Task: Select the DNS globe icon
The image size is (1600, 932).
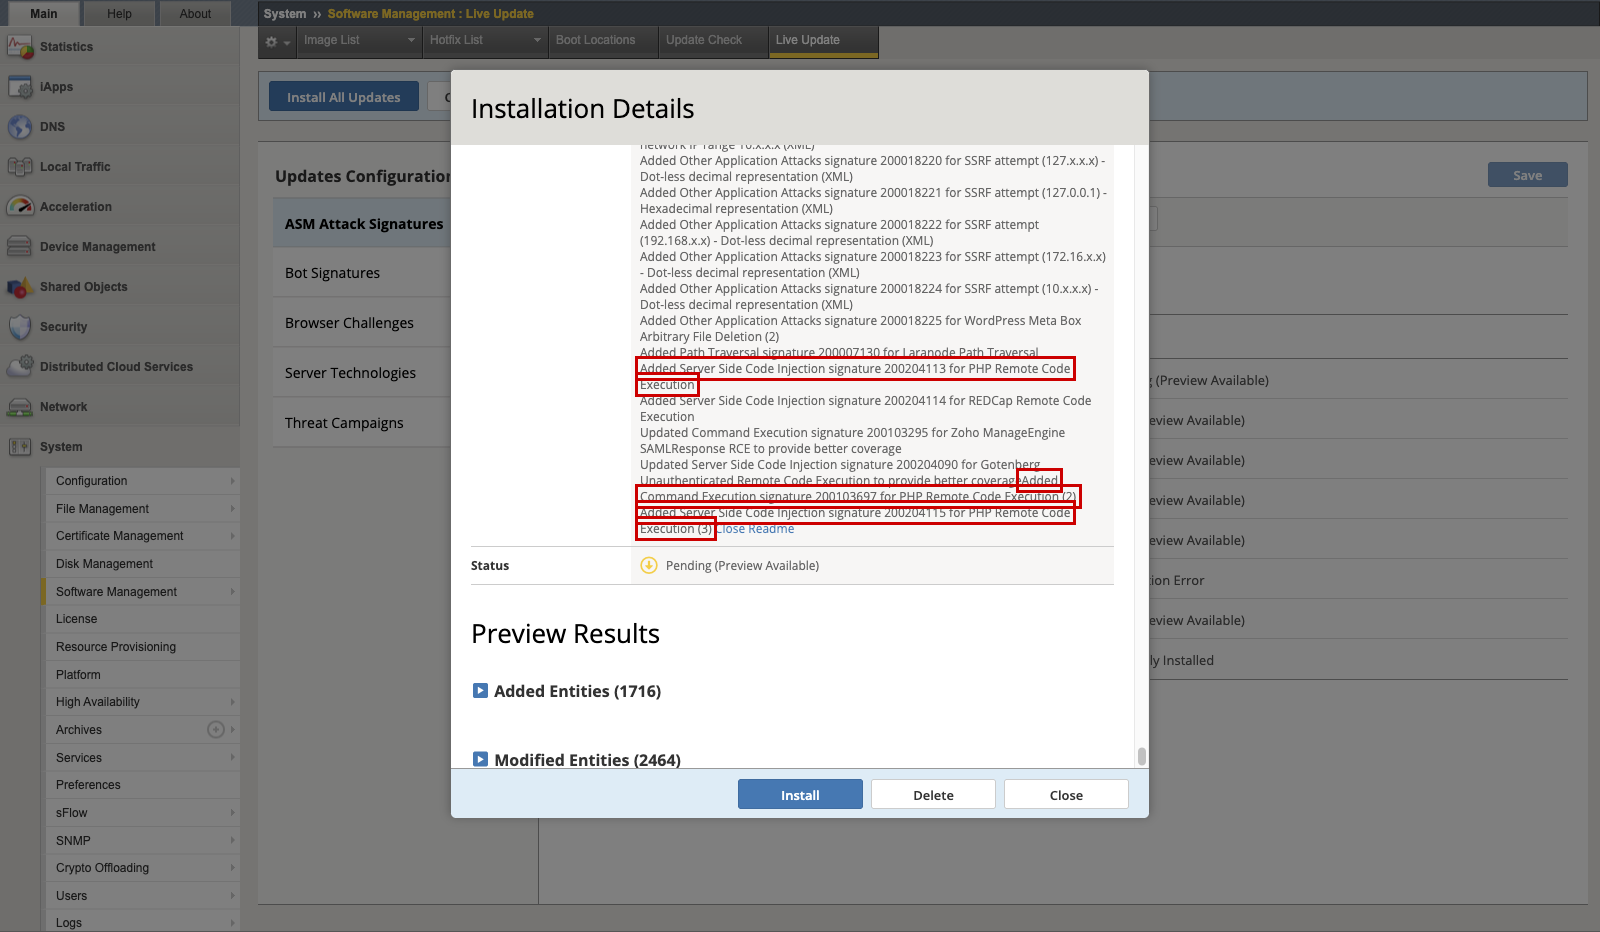Action: (x=20, y=127)
